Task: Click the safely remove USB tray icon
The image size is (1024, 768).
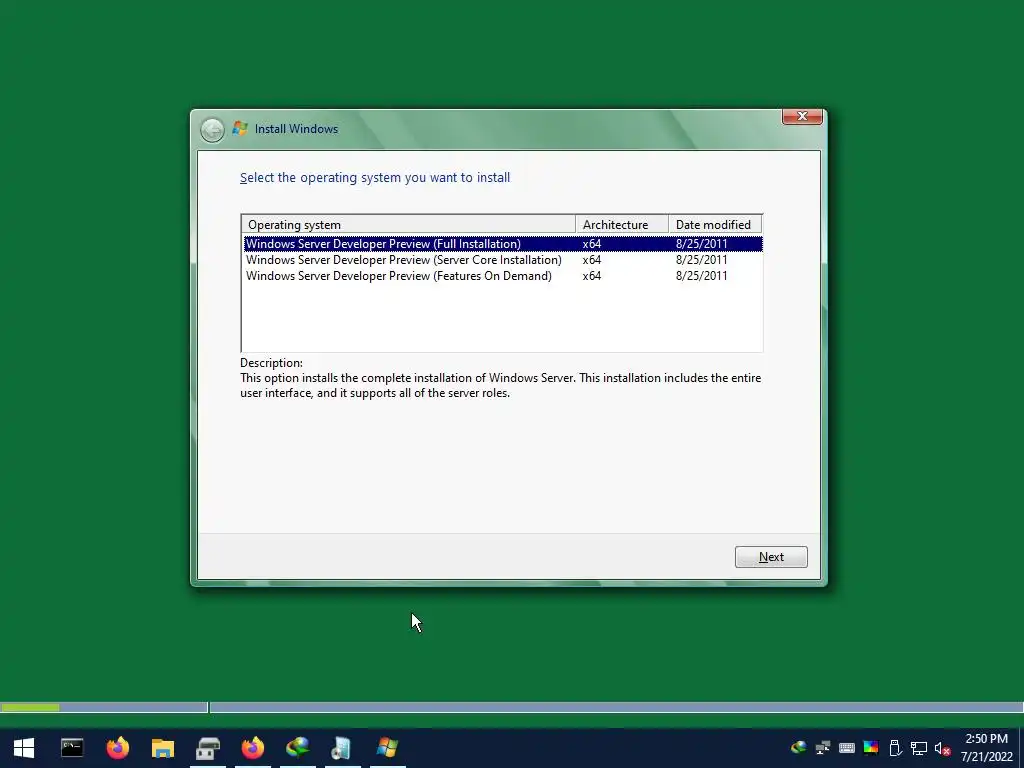Action: pos(895,748)
